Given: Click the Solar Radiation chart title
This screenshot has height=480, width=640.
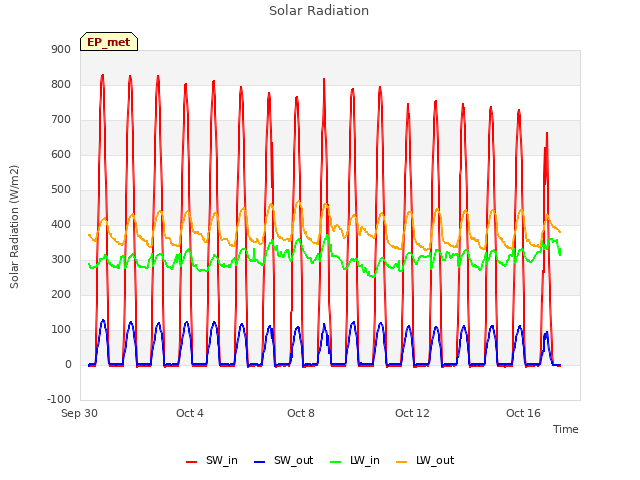Looking at the screenshot, I should [x=319, y=11].
